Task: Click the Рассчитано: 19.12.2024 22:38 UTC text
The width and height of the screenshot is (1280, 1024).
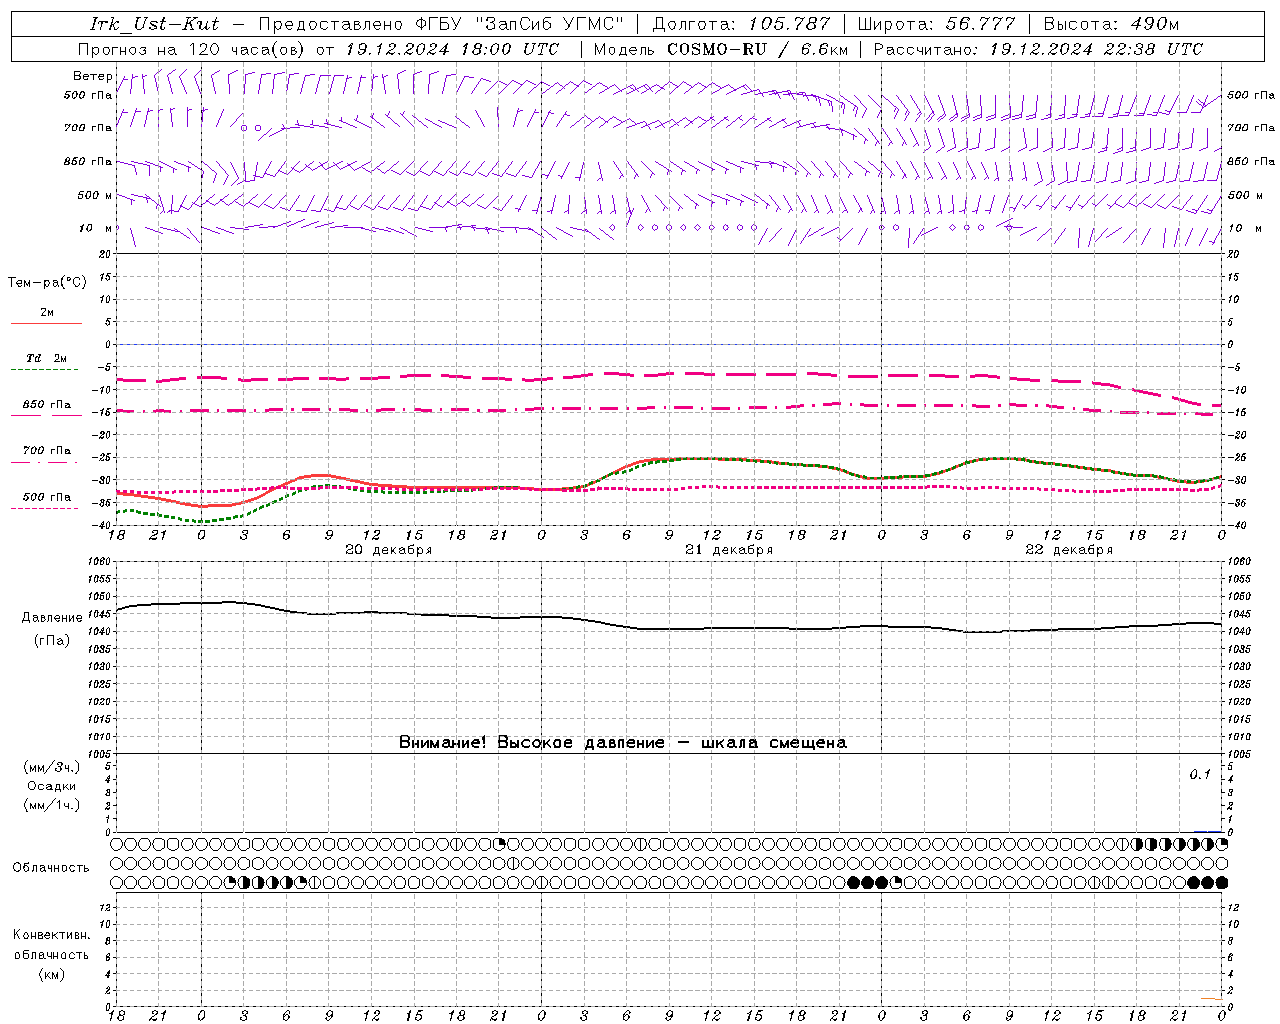Action: (x=1038, y=49)
